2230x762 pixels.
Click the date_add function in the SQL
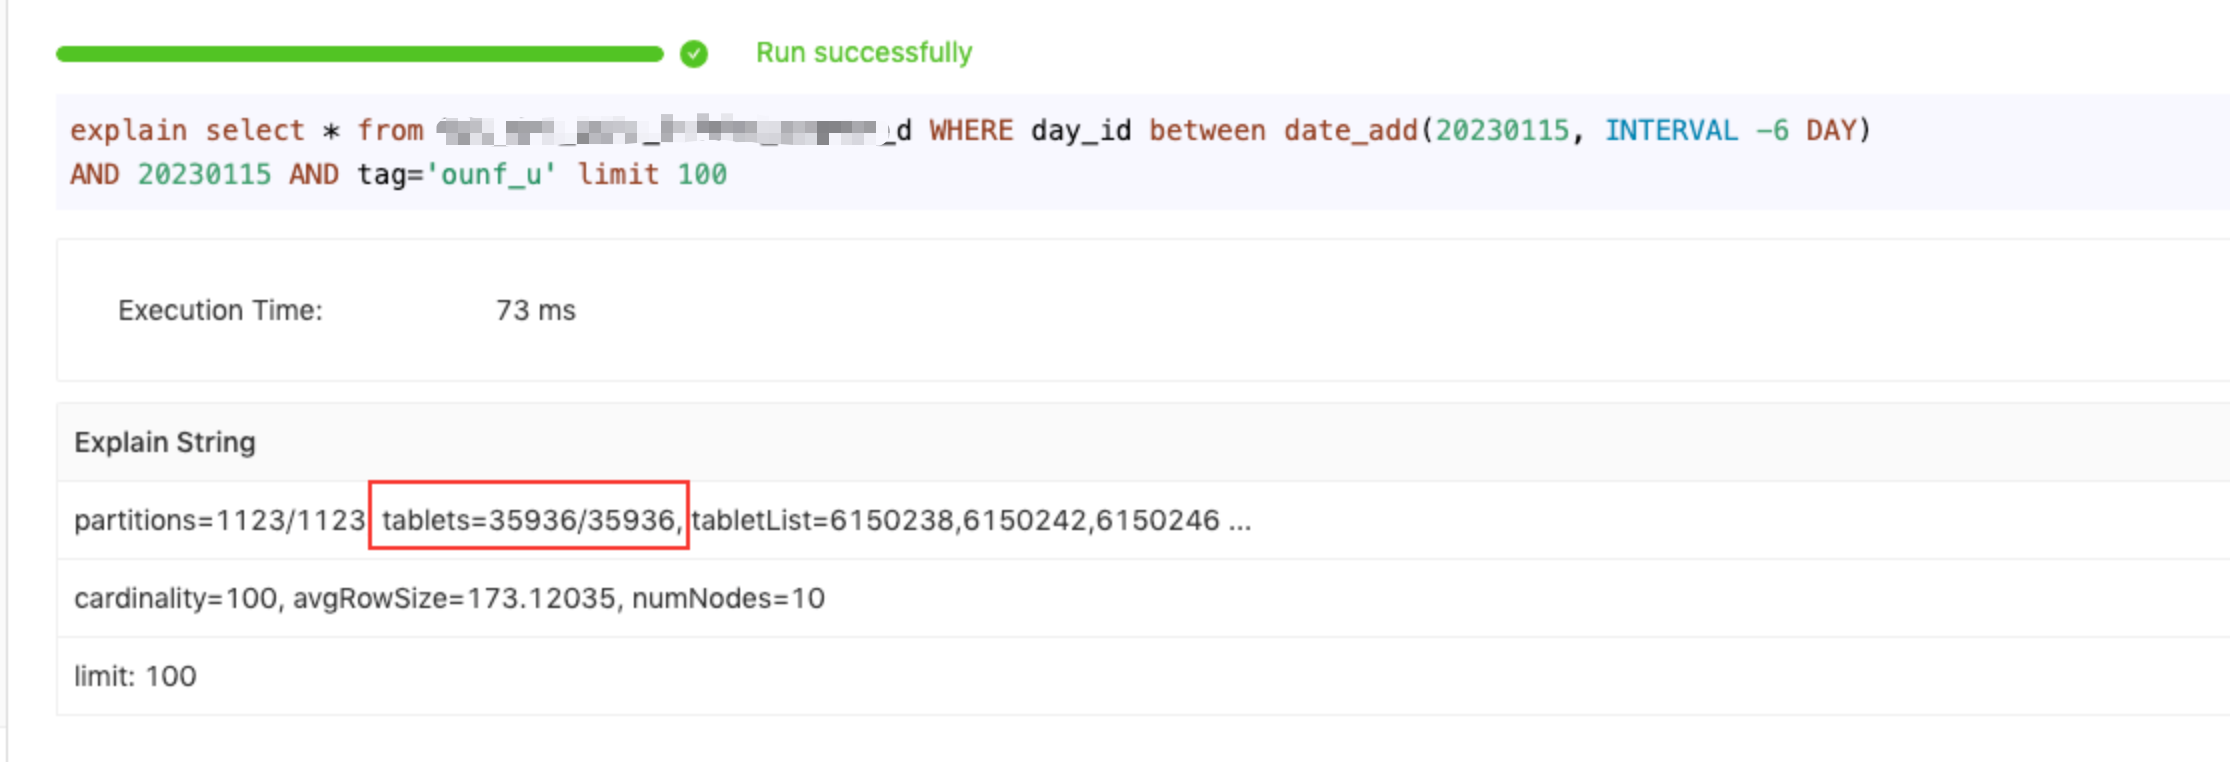point(1350,129)
